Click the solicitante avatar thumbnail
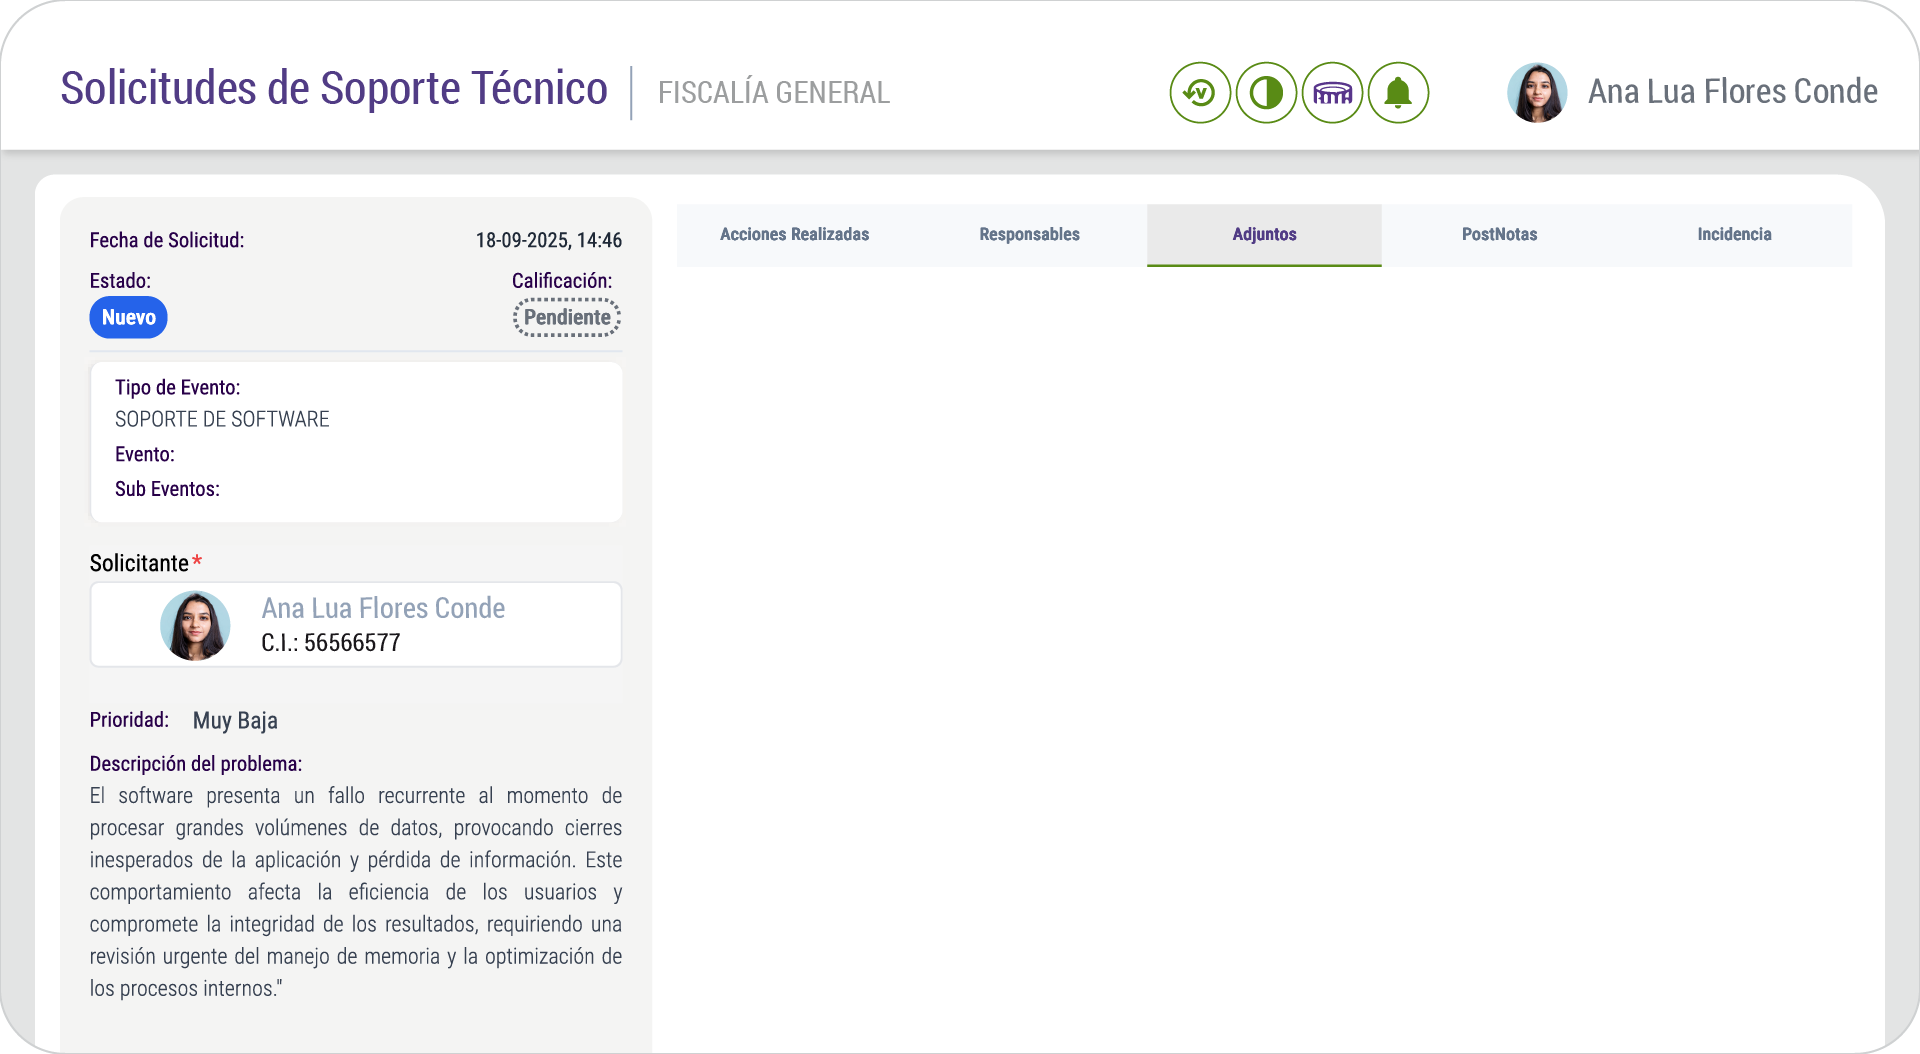This screenshot has width=1920, height=1054. [x=195, y=625]
